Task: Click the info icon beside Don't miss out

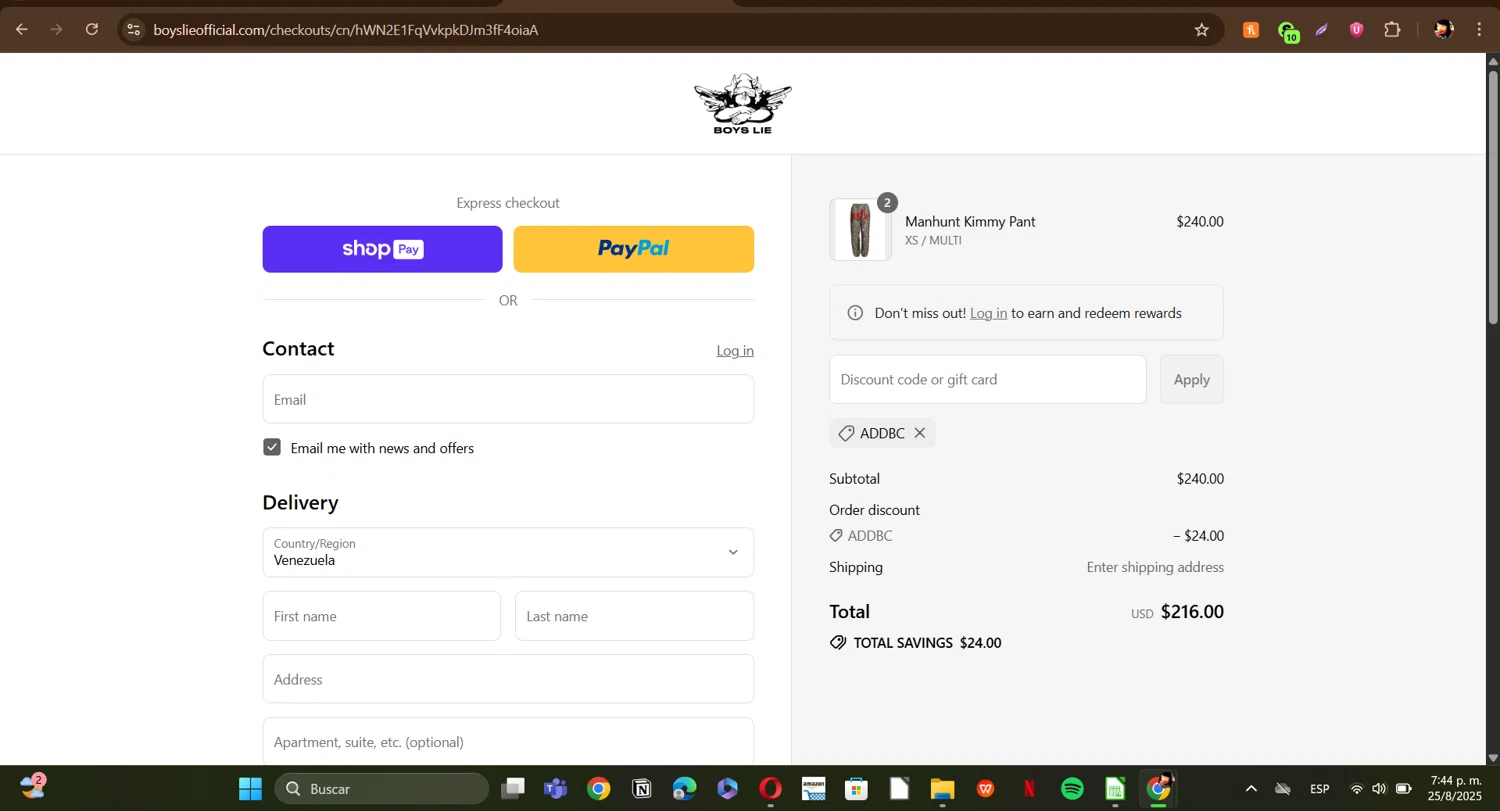Action: [855, 313]
